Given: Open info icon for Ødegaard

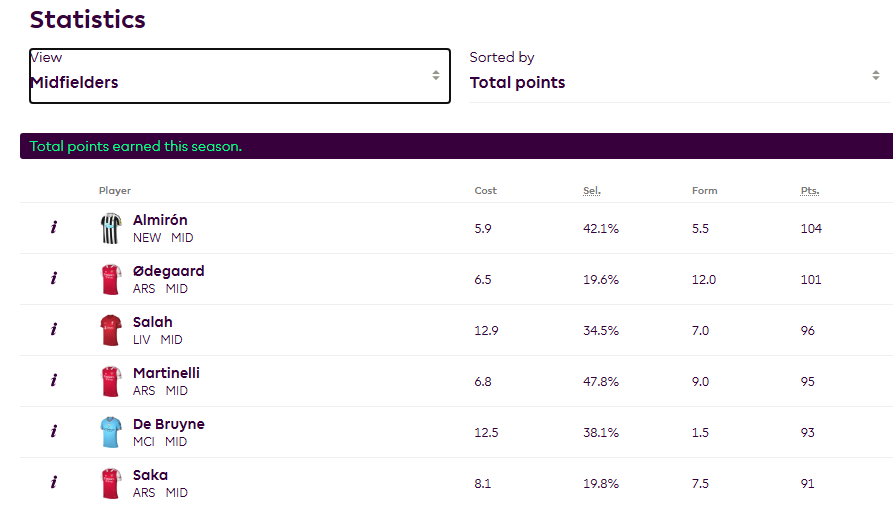Looking at the screenshot, I should click(x=54, y=278).
